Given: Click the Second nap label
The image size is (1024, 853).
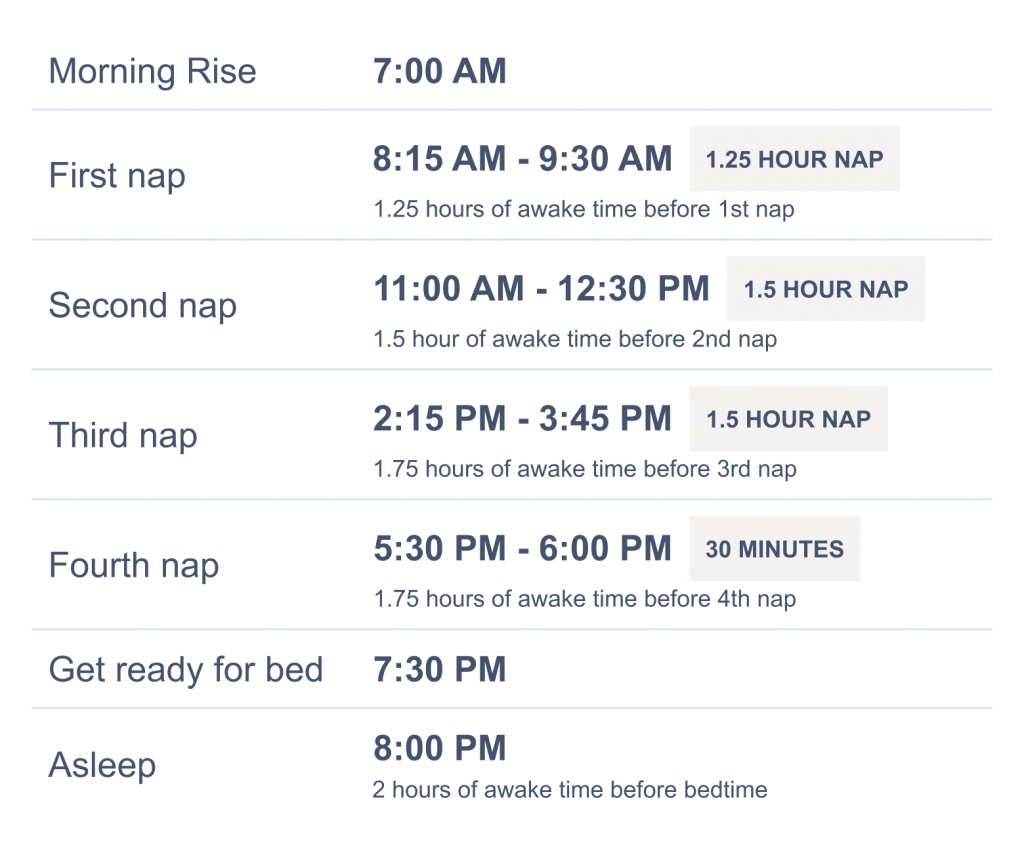Looking at the screenshot, I should click(x=142, y=306).
